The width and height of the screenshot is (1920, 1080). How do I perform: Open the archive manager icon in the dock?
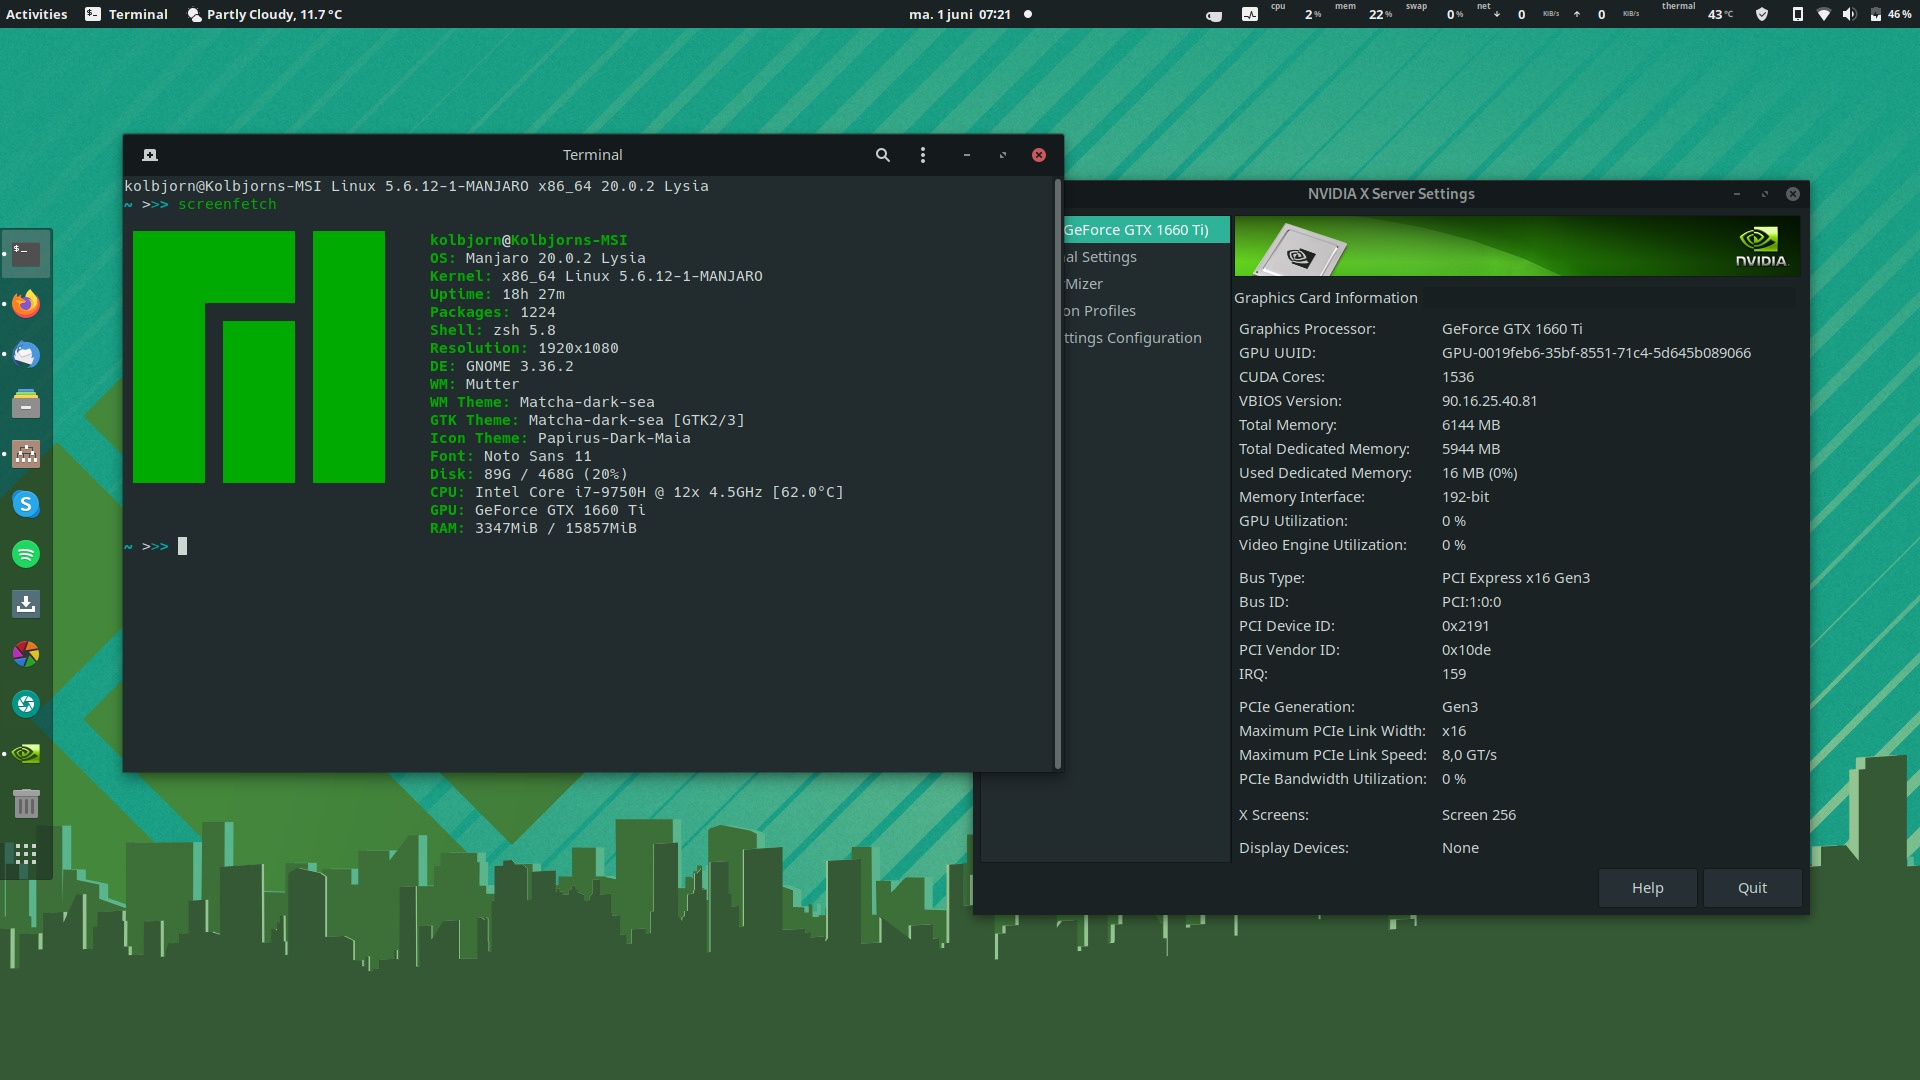pyautogui.click(x=25, y=404)
